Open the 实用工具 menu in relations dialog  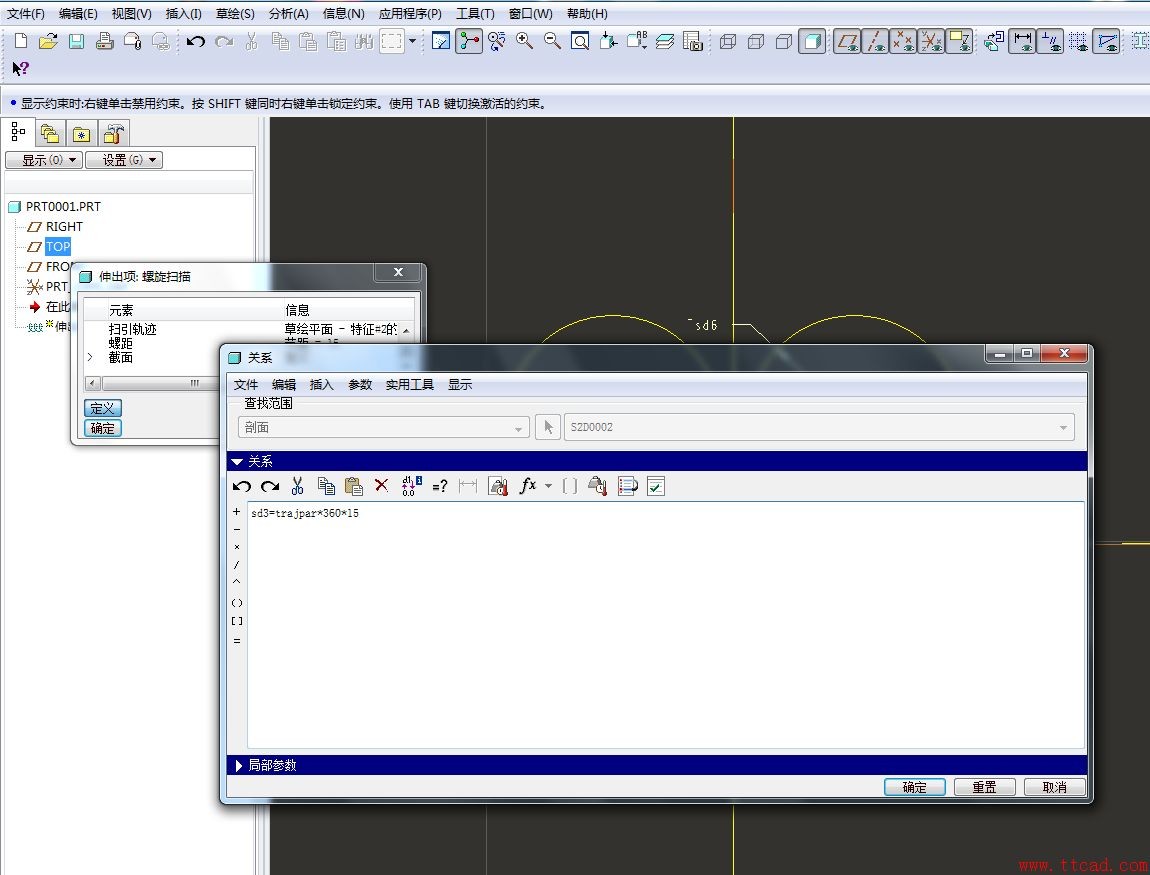coord(409,384)
